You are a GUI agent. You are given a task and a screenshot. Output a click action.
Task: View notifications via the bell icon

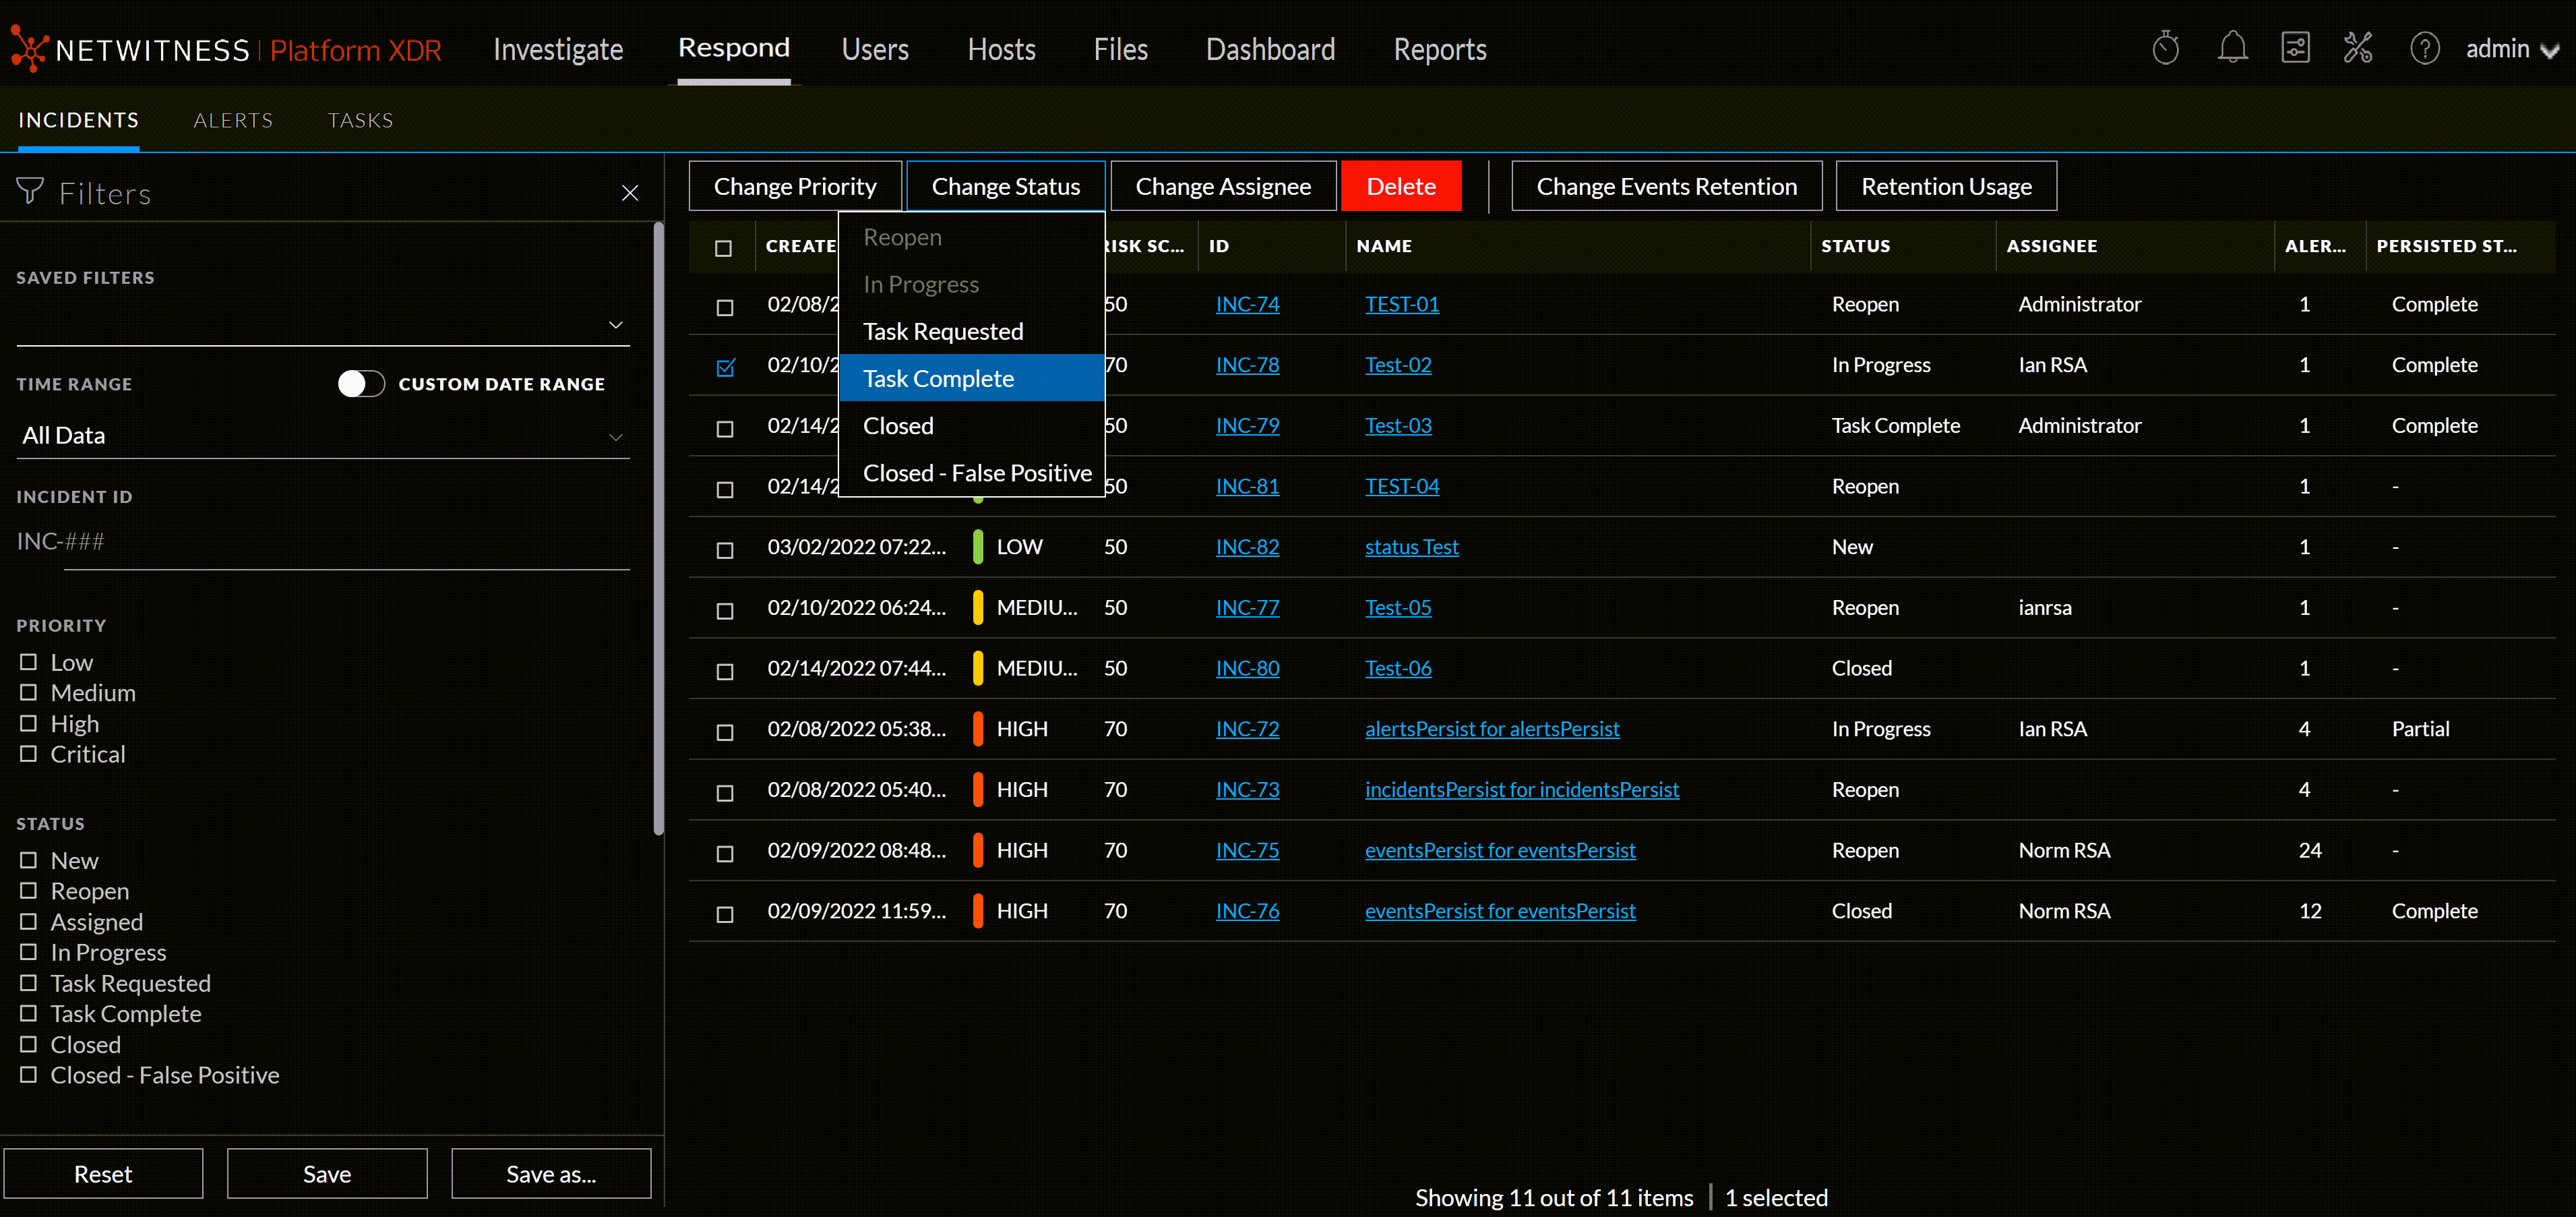point(2233,47)
